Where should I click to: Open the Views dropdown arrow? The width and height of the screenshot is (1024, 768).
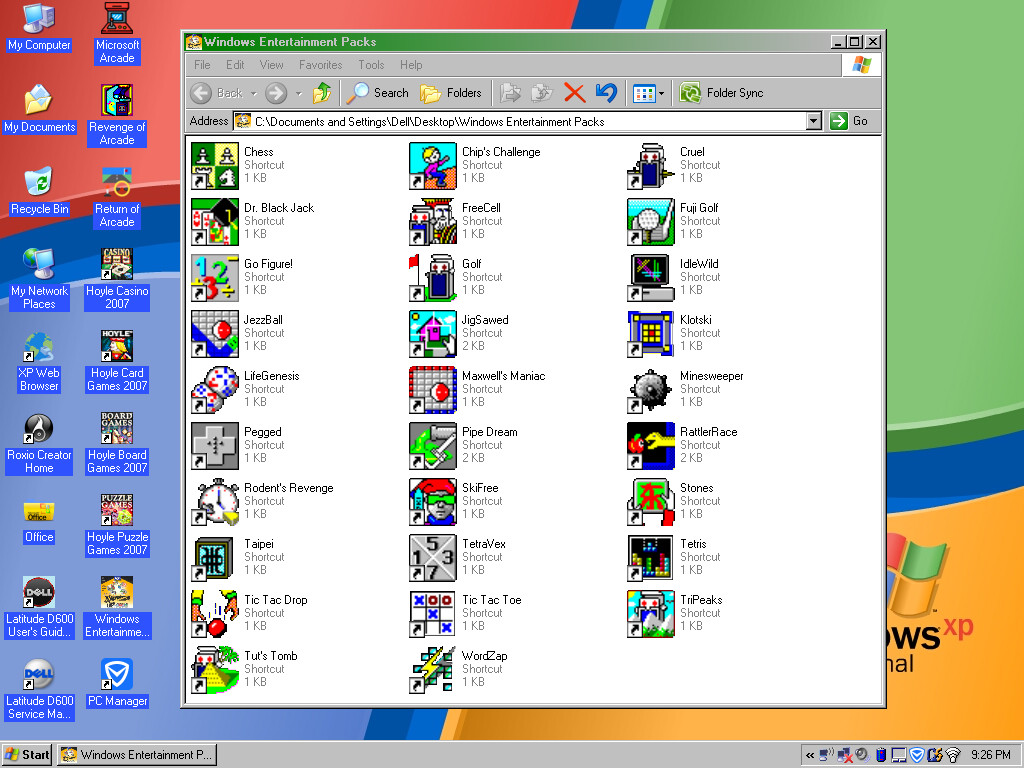pos(662,93)
